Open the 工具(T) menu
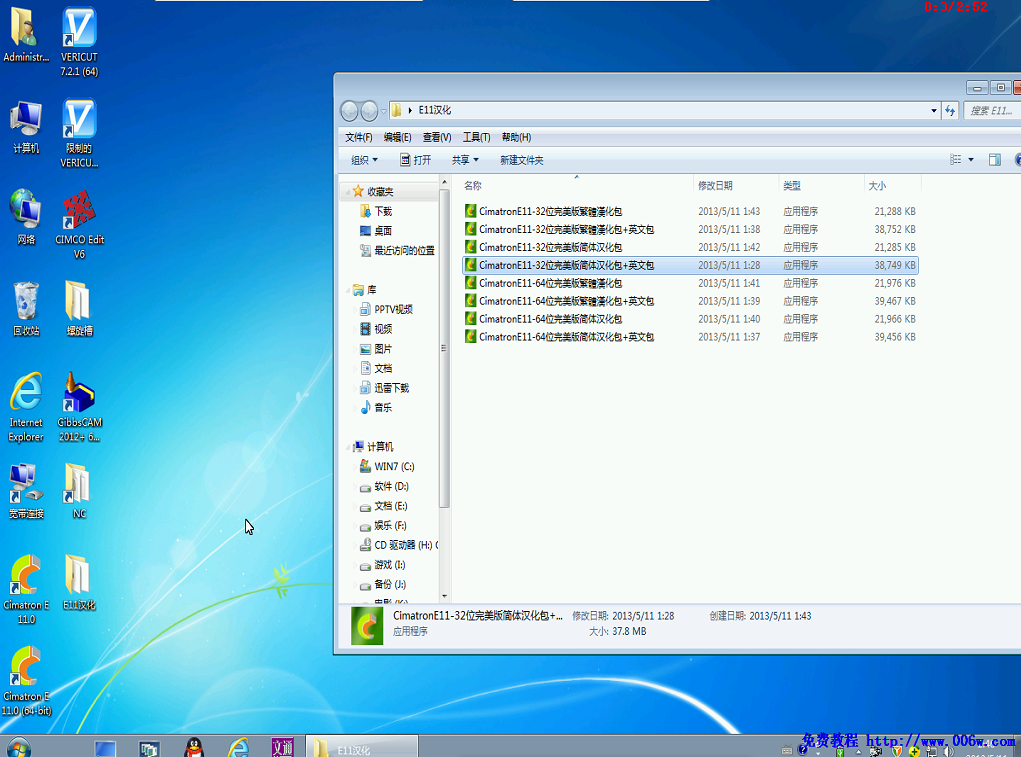Screen dimensions: 1021x757 (477, 137)
